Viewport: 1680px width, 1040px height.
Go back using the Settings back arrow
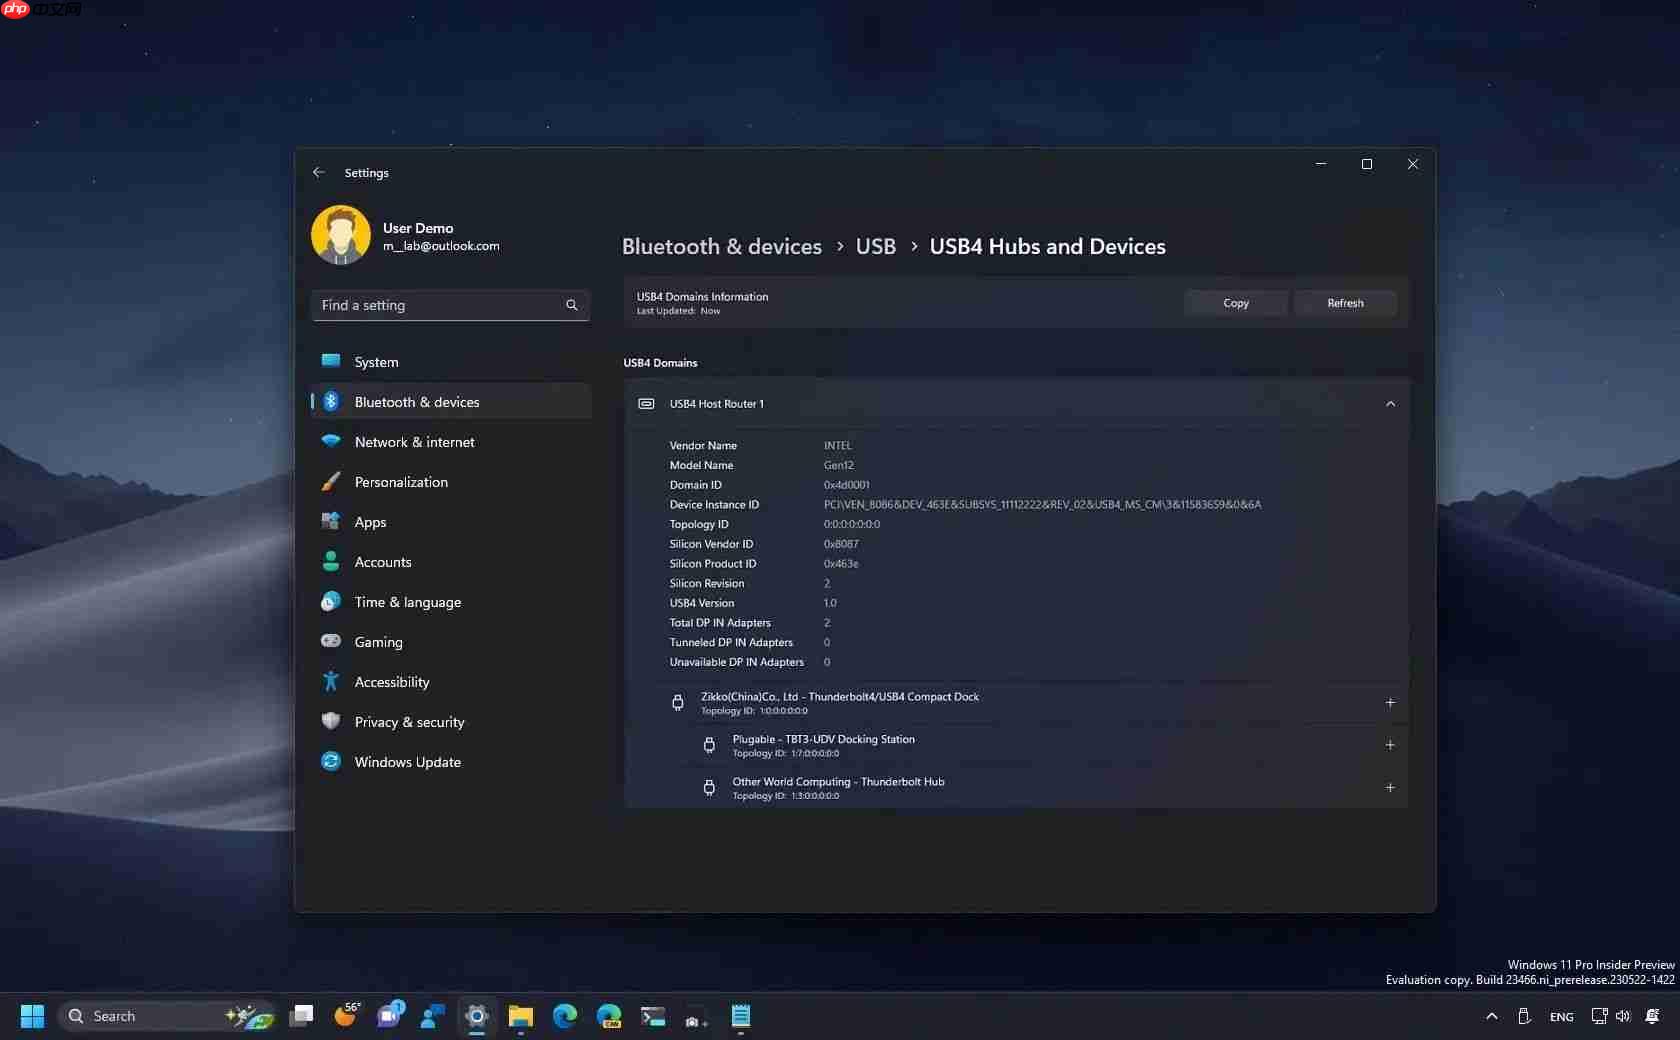[318, 172]
